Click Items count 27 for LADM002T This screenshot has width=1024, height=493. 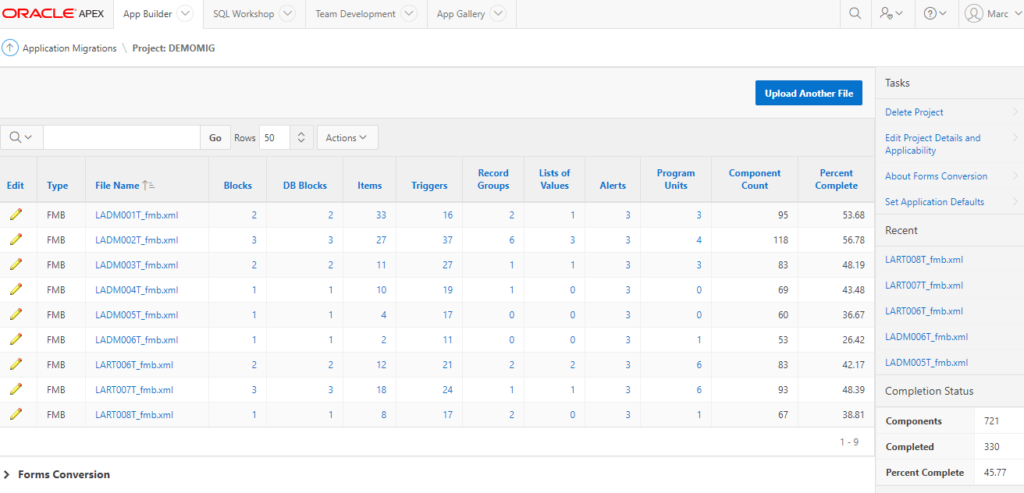click(x=381, y=240)
